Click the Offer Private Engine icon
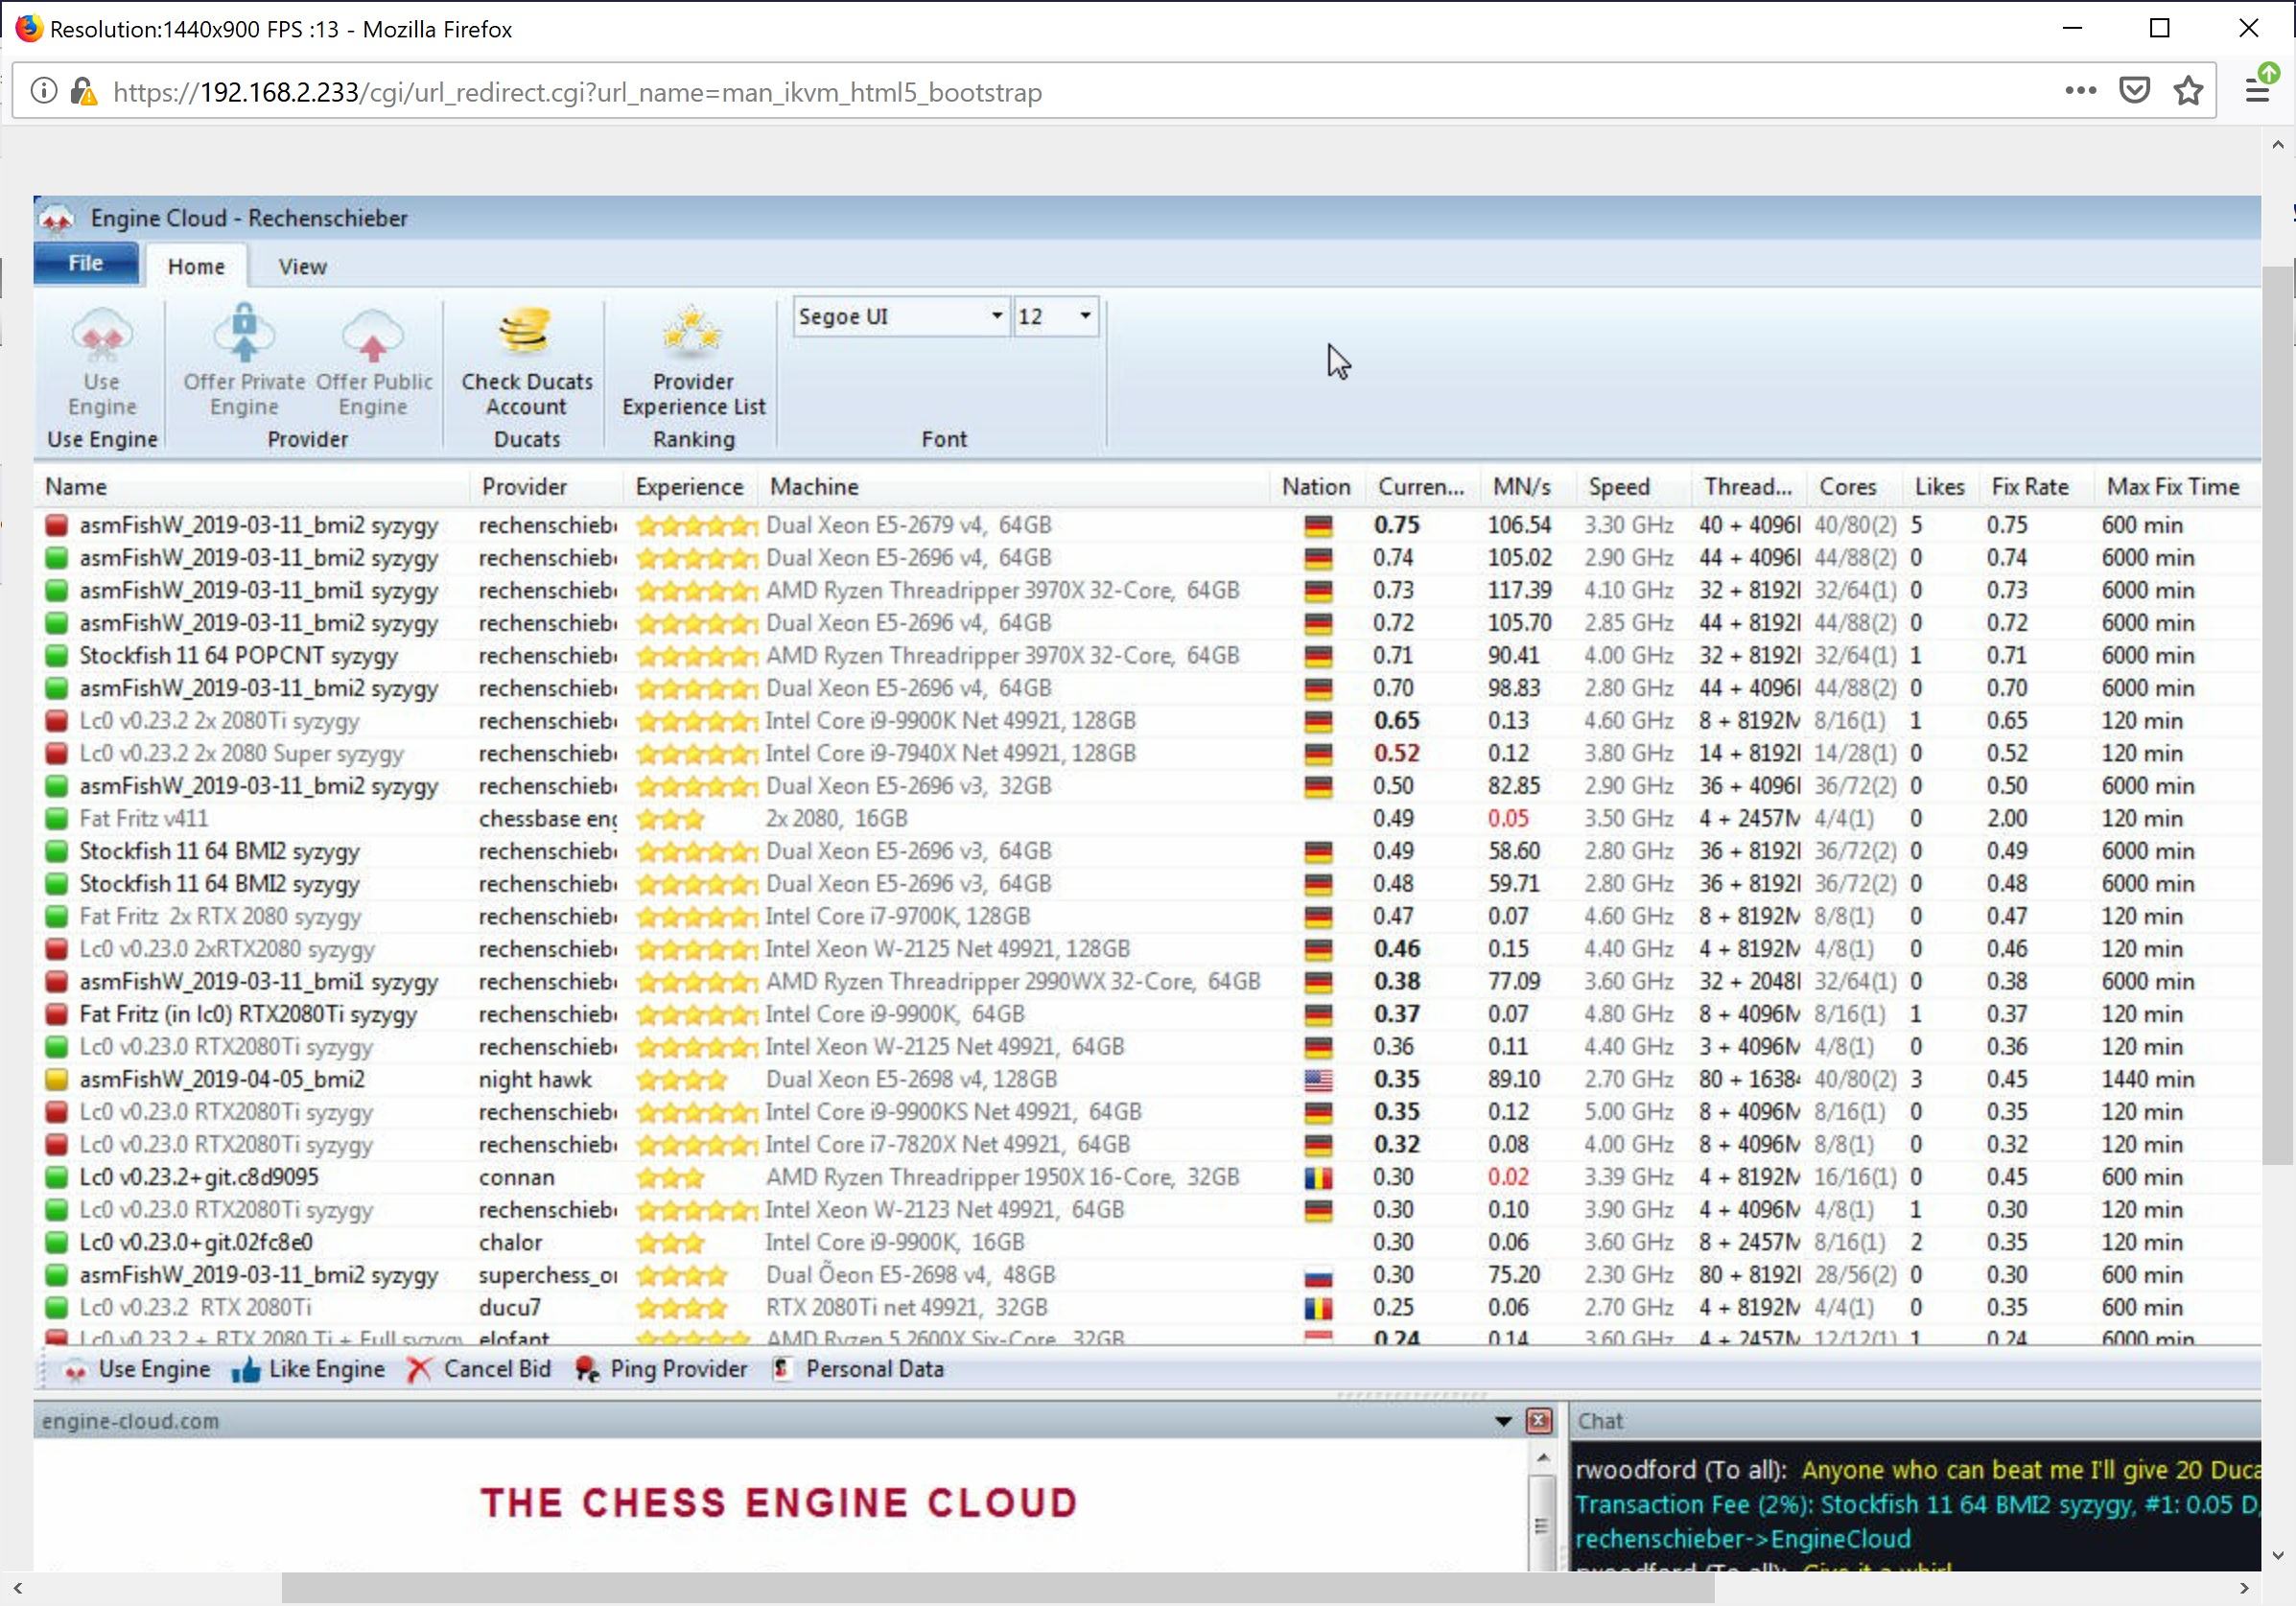The image size is (2296, 1606). [x=244, y=333]
